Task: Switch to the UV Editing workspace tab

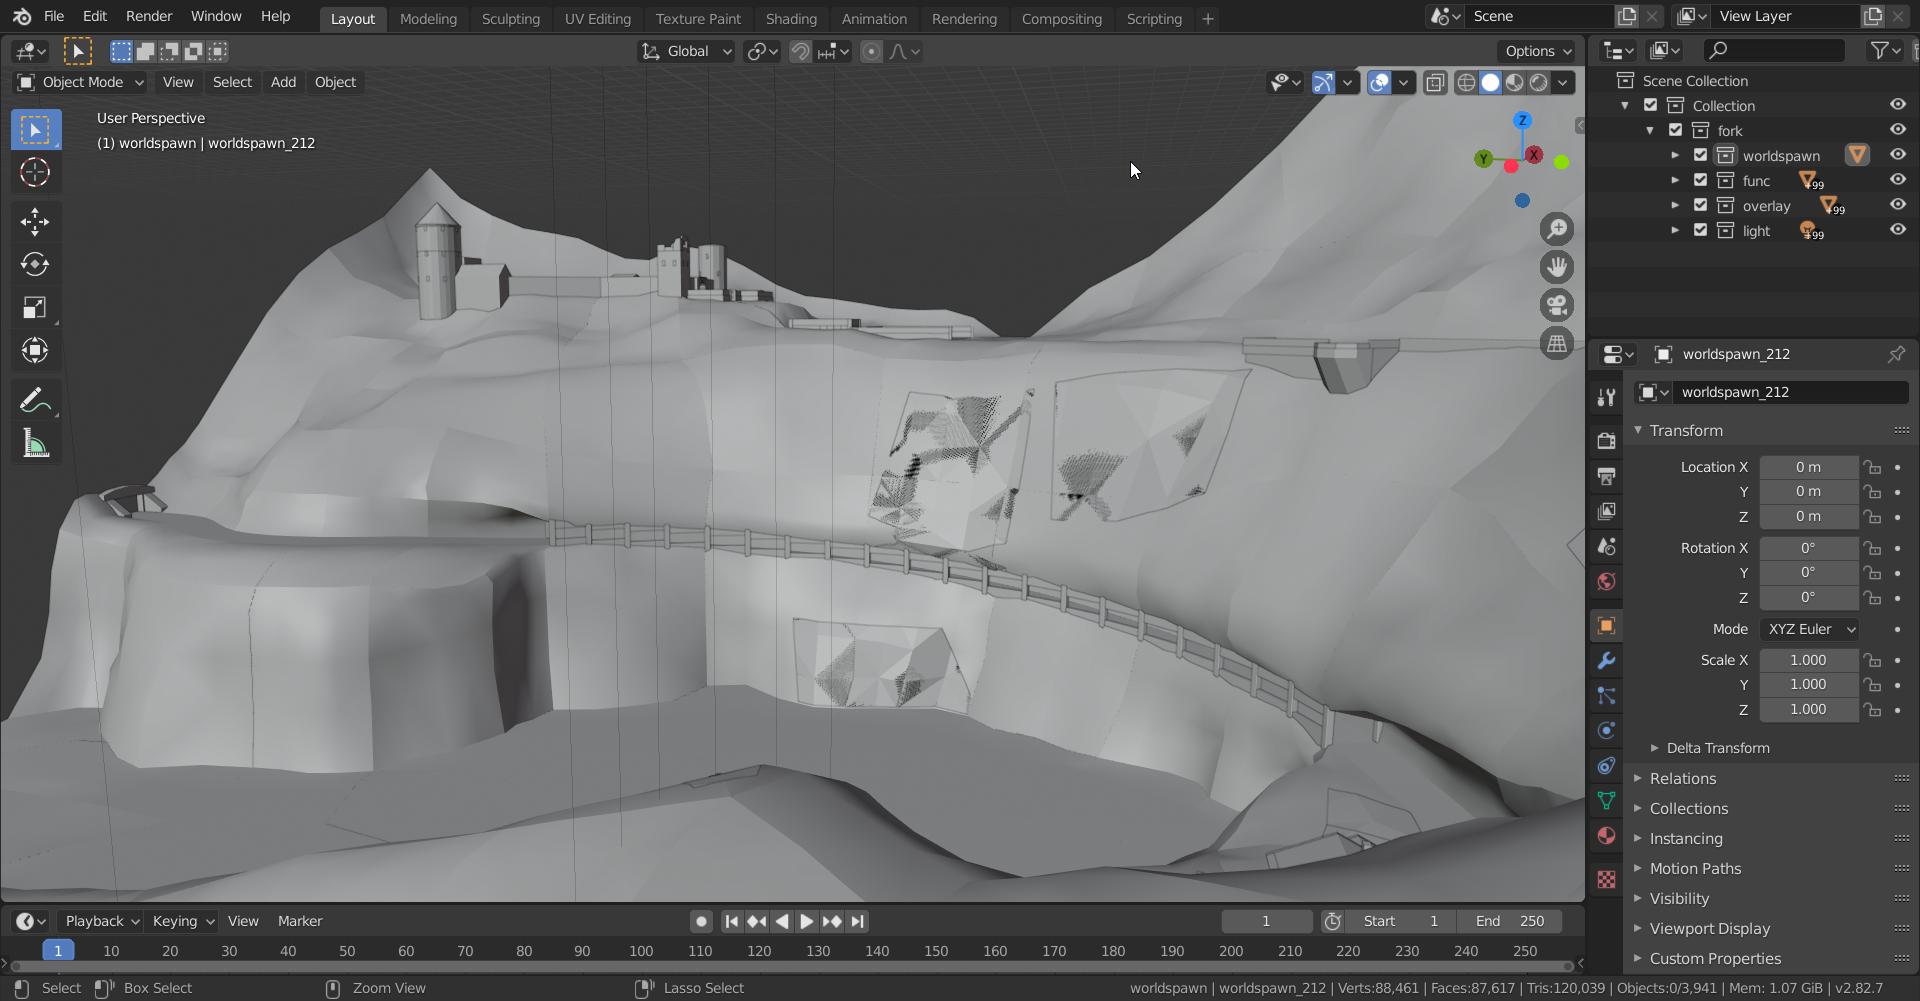Action: [x=597, y=18]
